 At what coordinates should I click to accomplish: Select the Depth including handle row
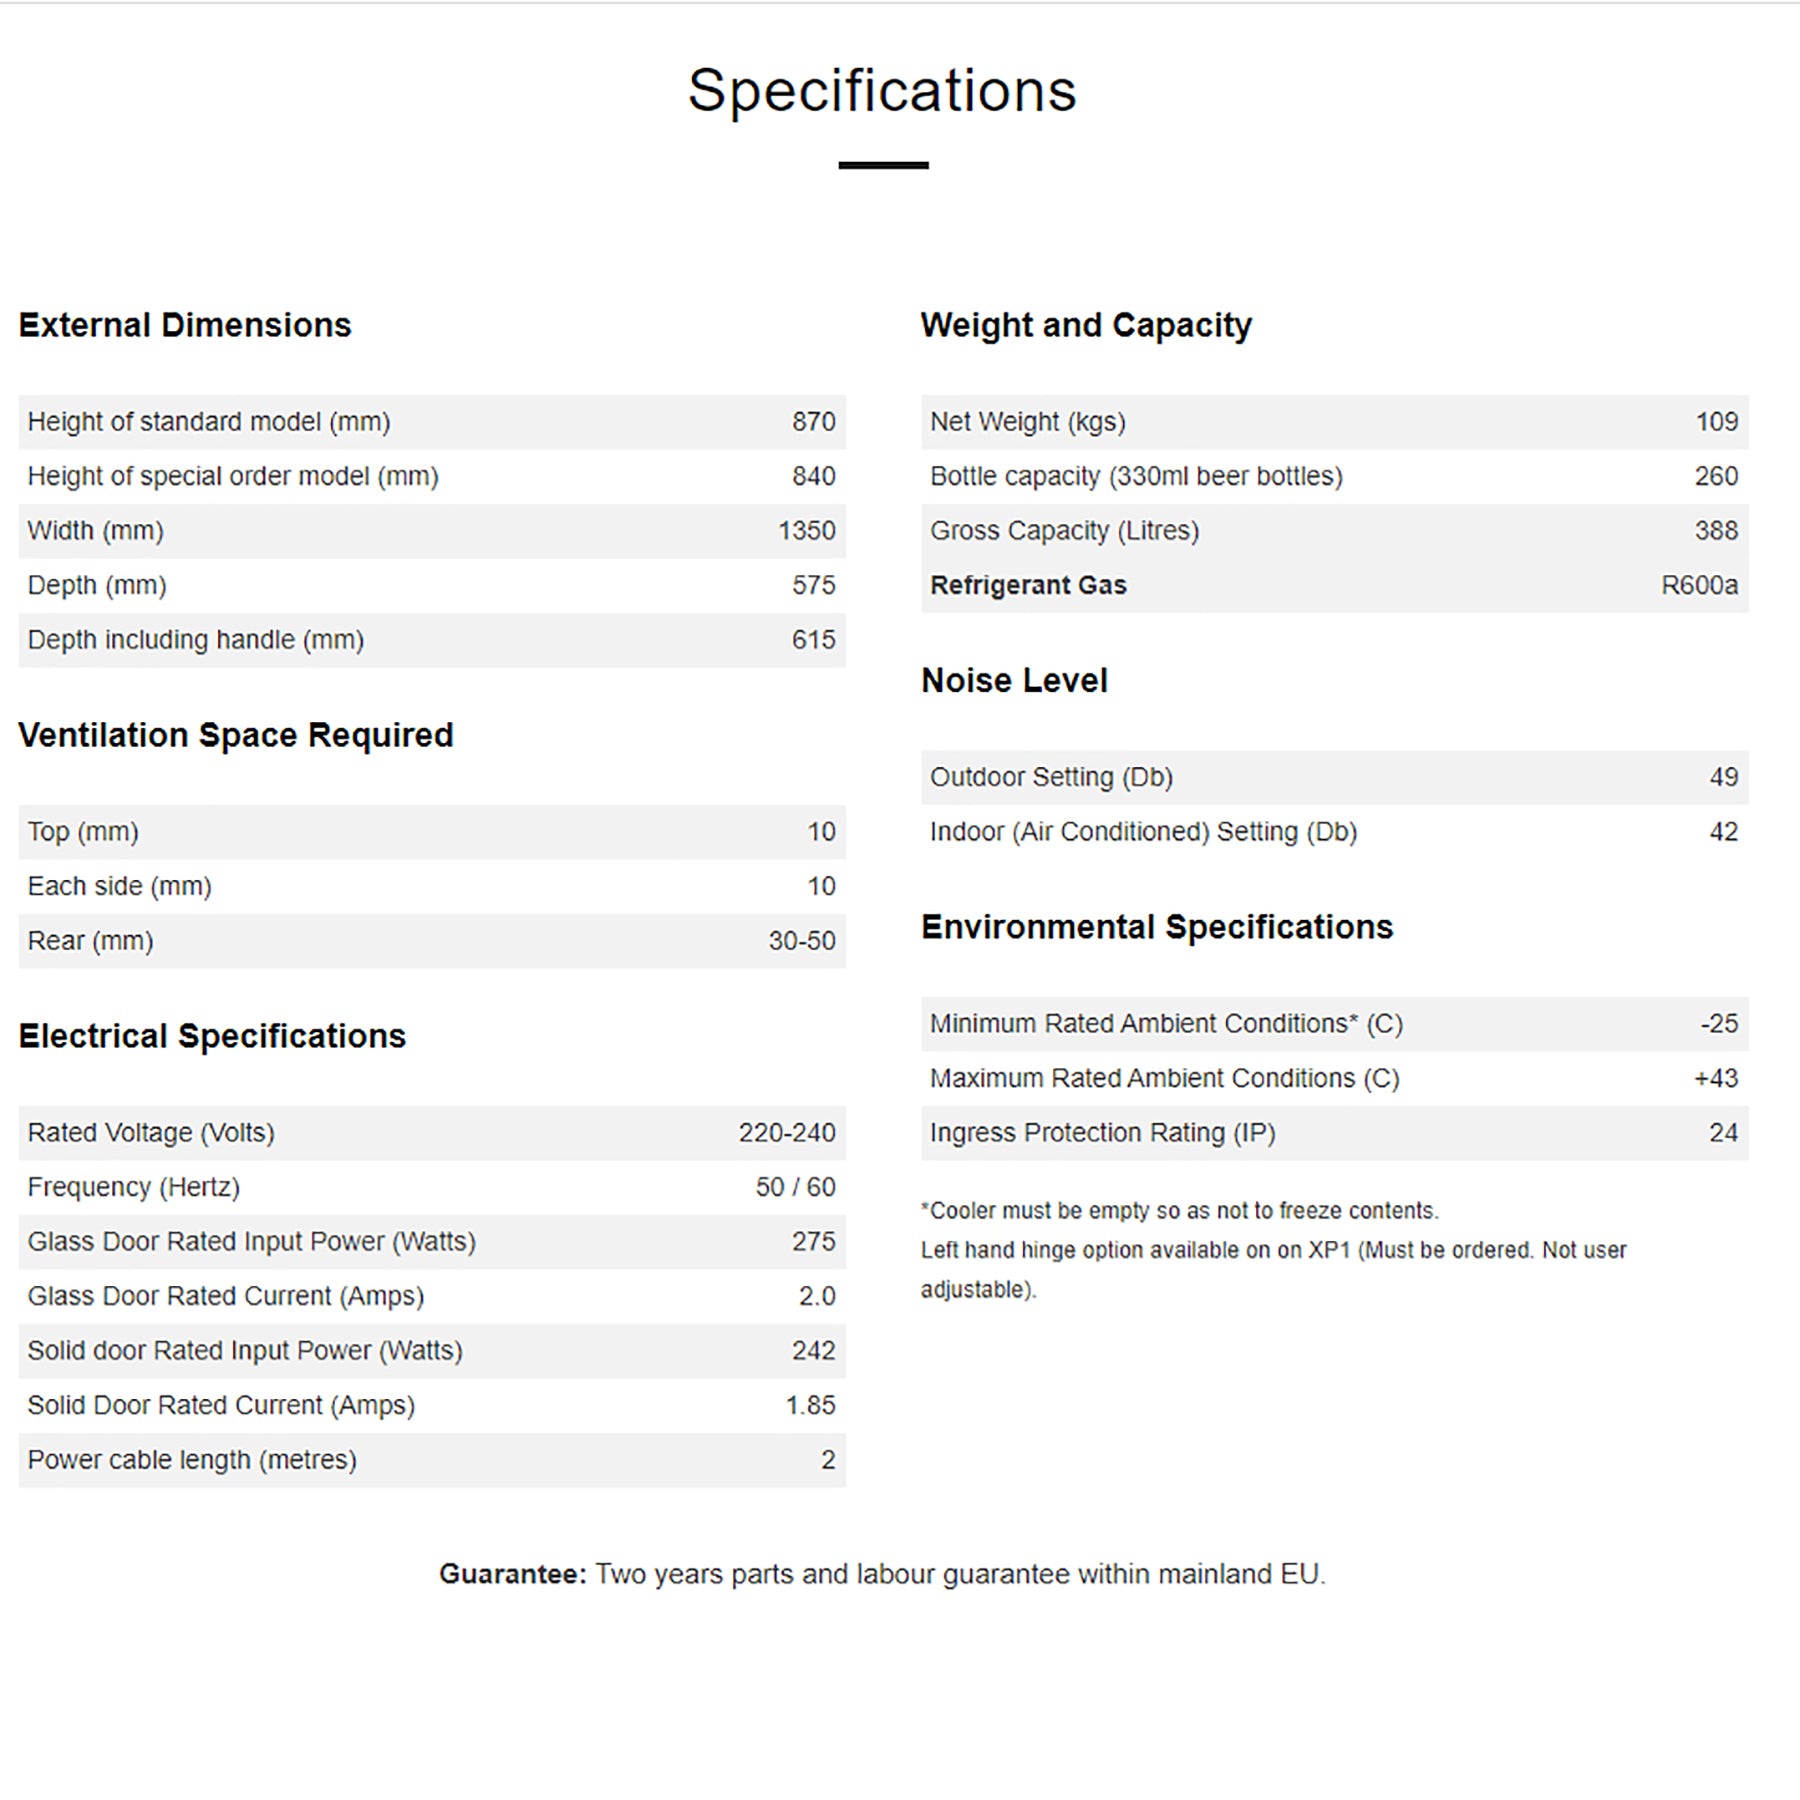[x=431, y=640]
